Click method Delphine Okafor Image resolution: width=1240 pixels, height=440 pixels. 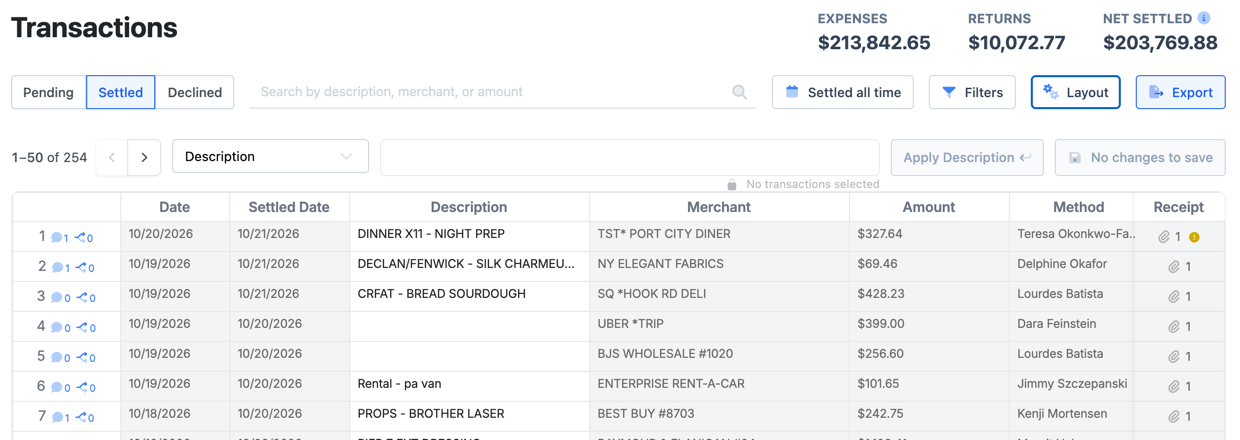[1062, 264]
